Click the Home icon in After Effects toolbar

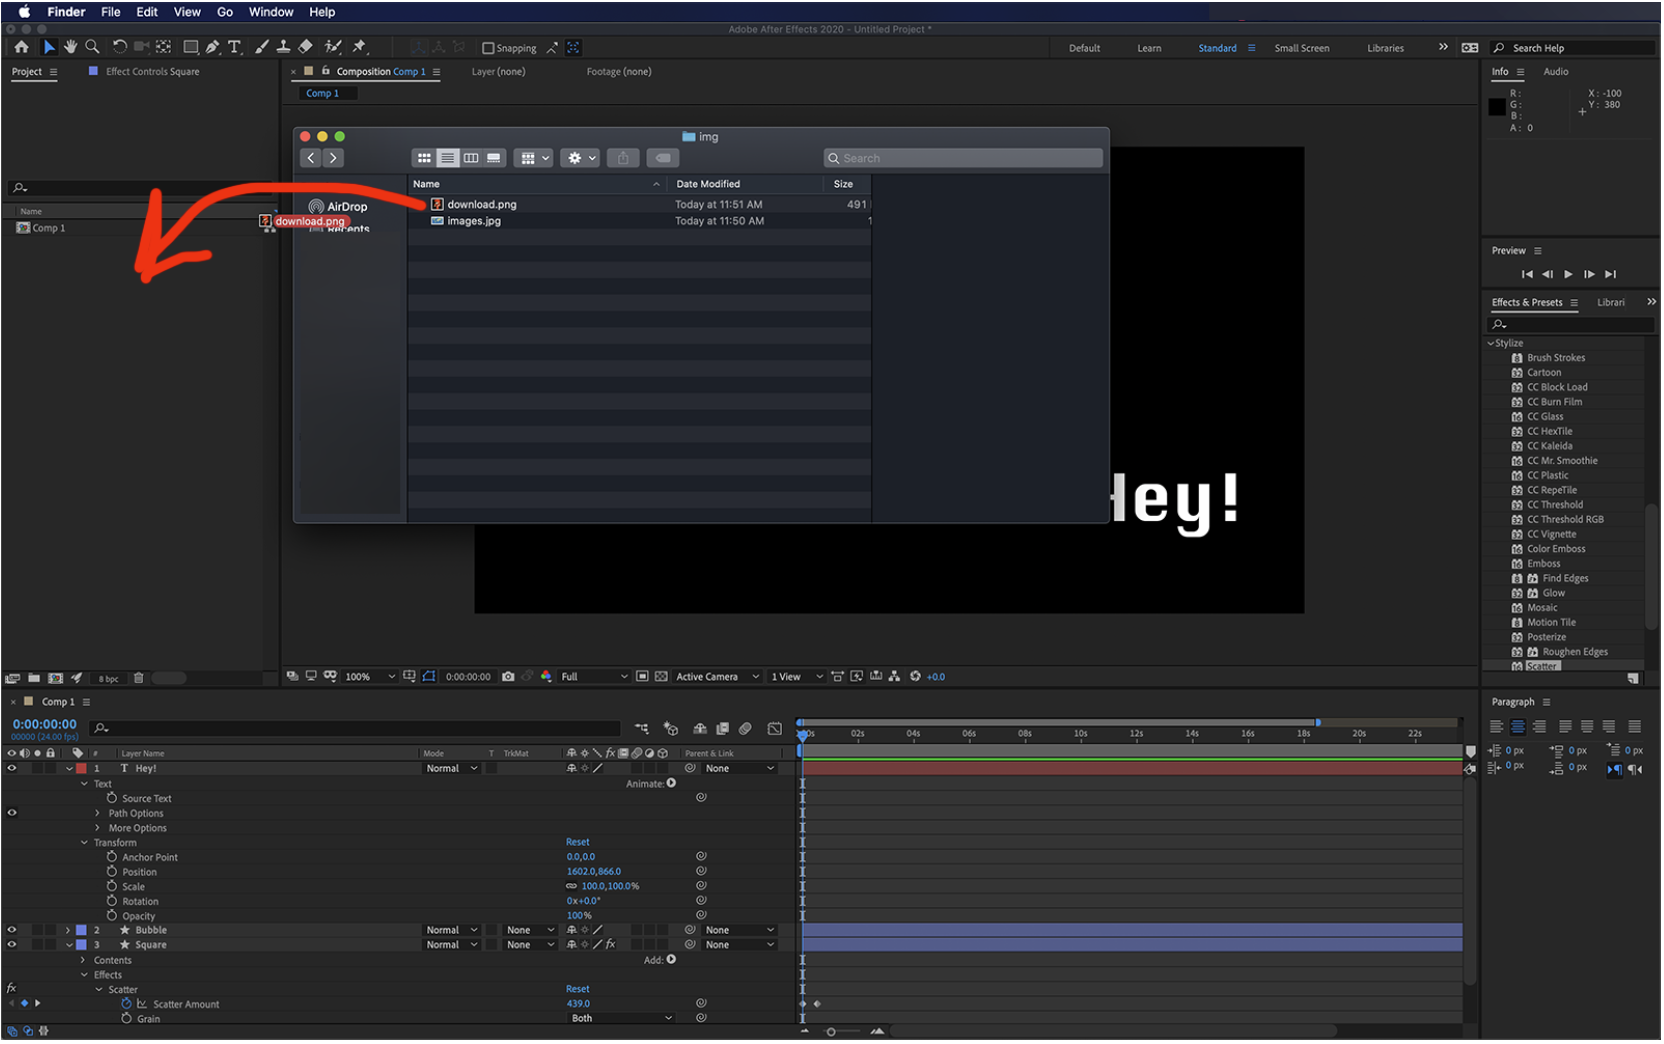(21, 47)
